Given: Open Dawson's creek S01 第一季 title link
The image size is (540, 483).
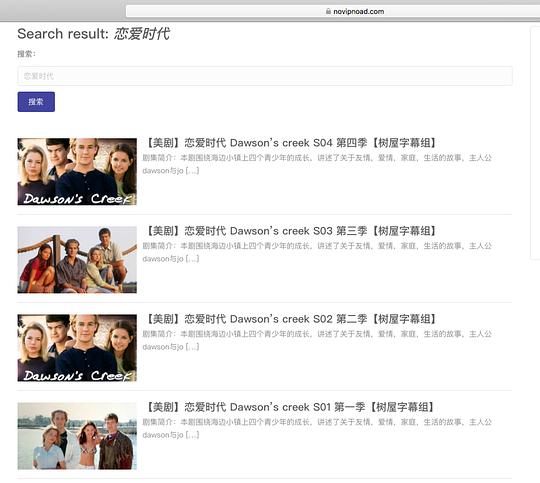Looking at the screenshot, I should [x=290, y=407].
